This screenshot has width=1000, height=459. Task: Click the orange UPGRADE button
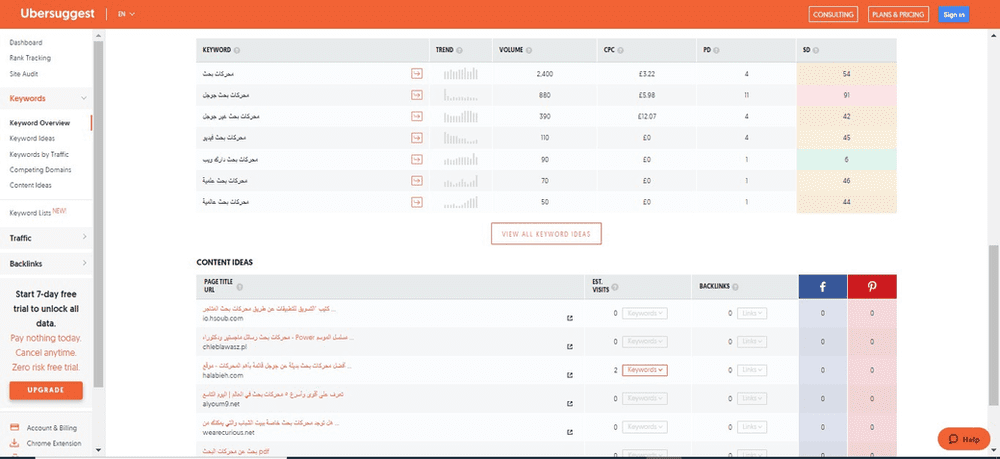tap(46, 390)
